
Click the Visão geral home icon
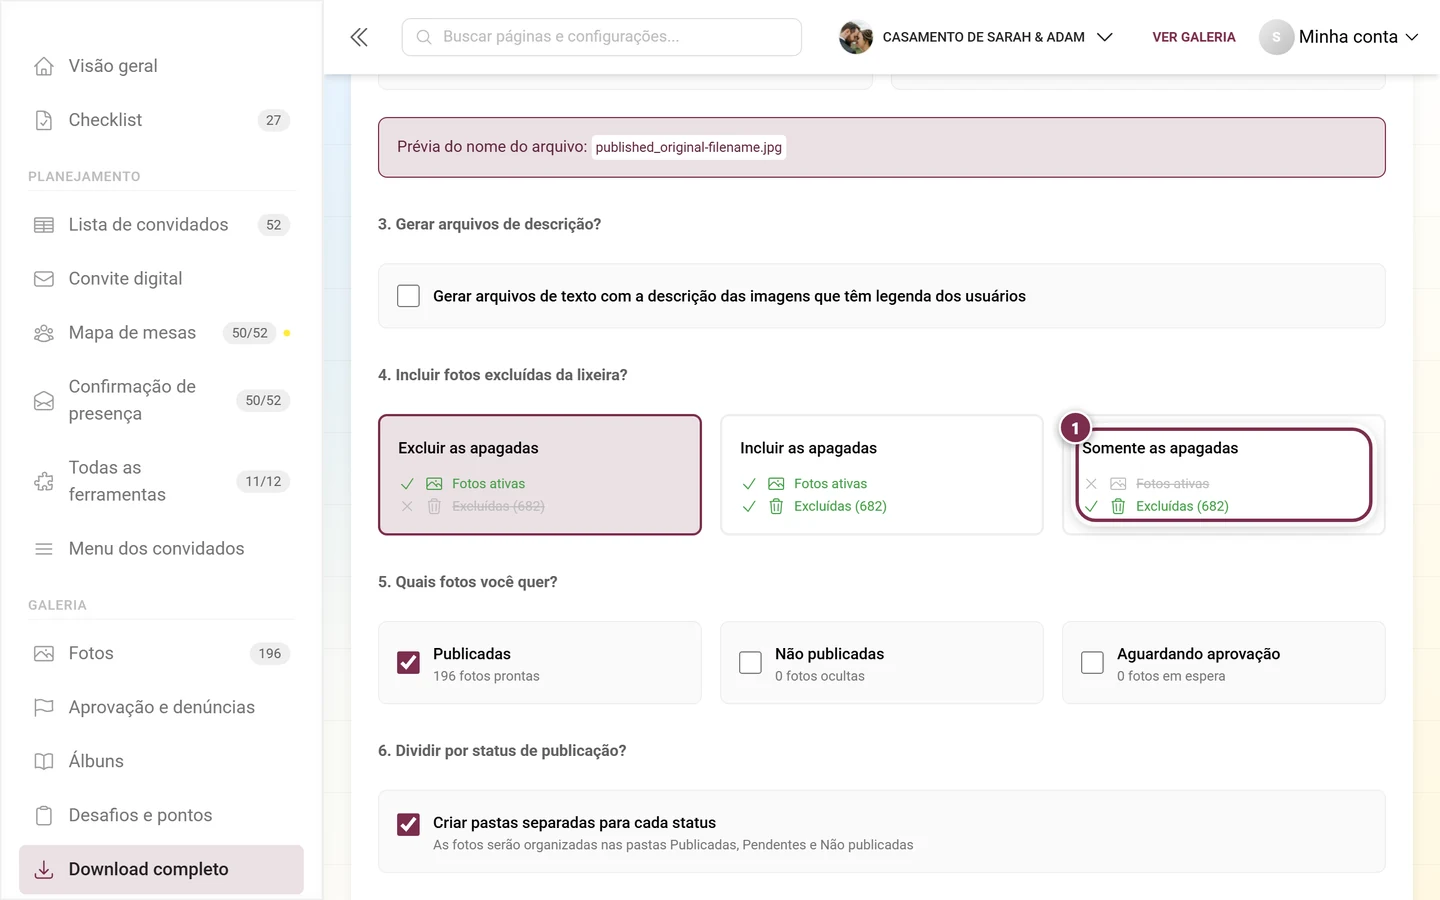(44, 66)
